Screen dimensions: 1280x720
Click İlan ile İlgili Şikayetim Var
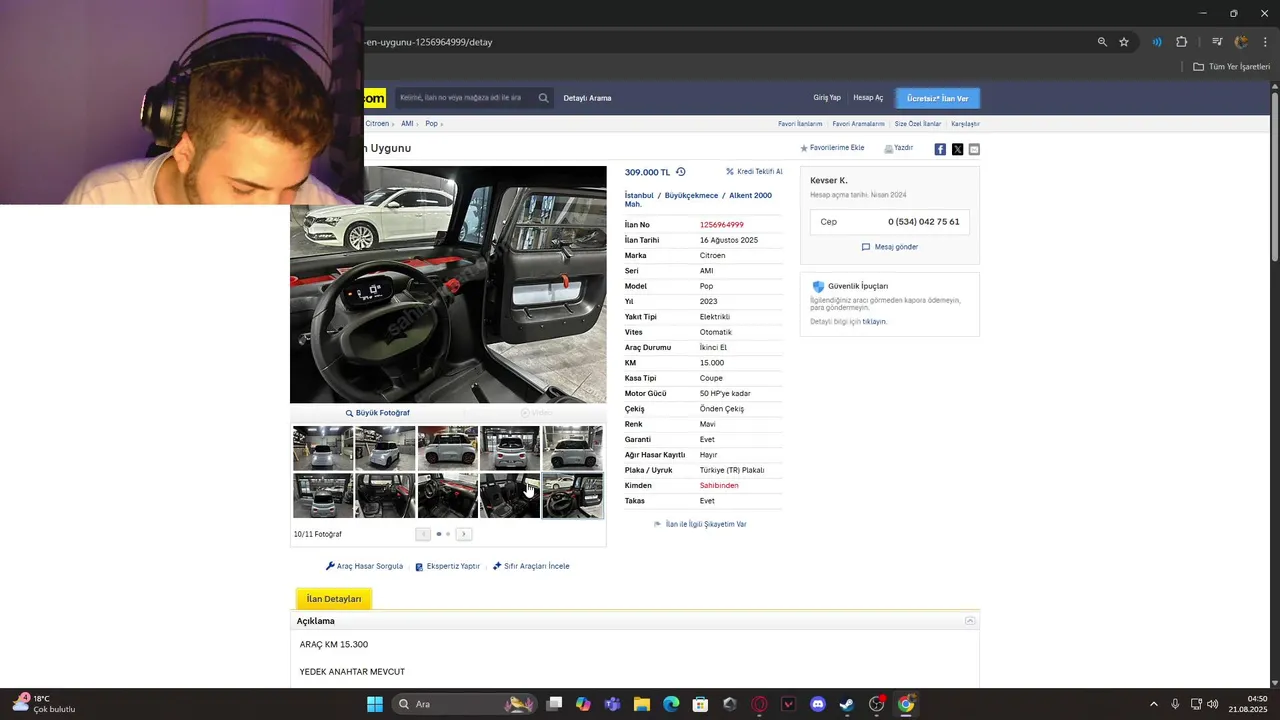700,524
